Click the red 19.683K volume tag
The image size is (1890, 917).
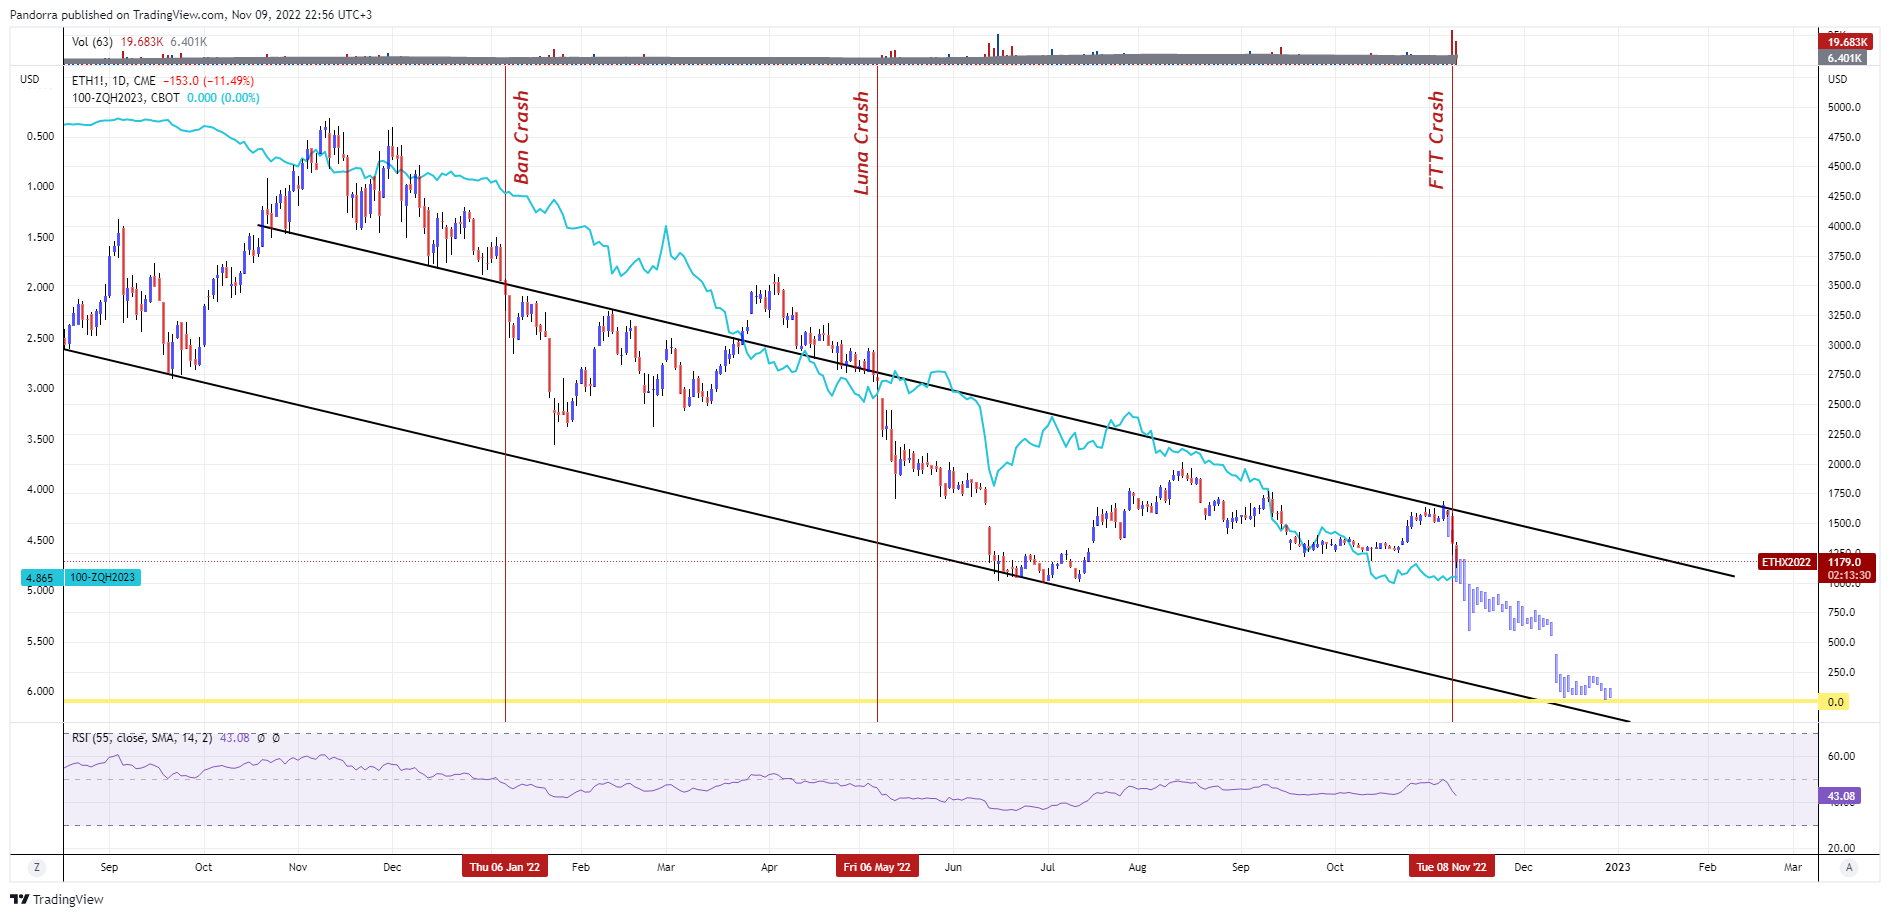pos(1846,42)
